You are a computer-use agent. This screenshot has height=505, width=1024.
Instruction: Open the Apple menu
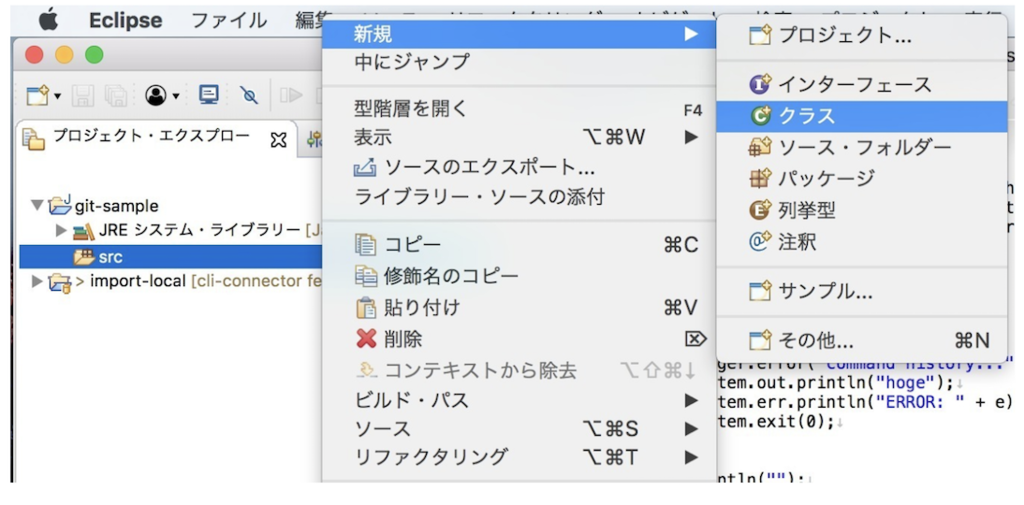click(x=48, y=20)
